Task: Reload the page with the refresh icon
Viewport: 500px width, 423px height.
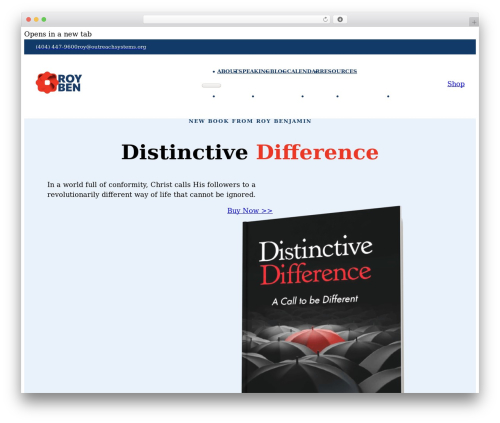Action: pos(325,20)
